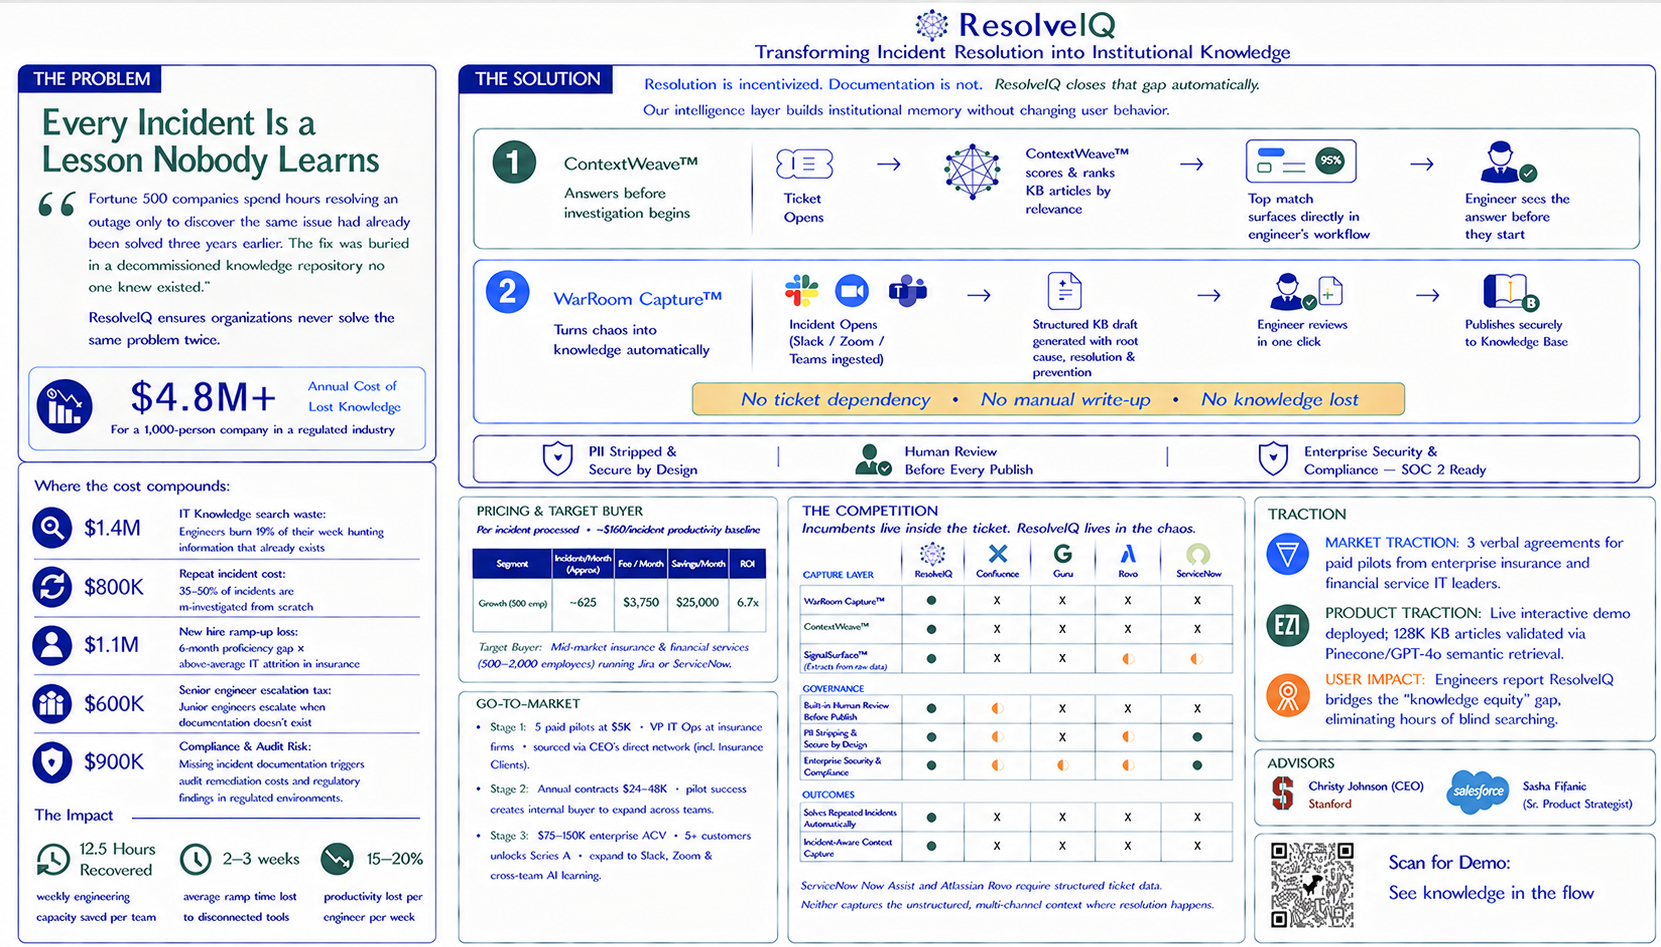
Task: Click the THE PROBLEM section header
Action: [91, 79]
